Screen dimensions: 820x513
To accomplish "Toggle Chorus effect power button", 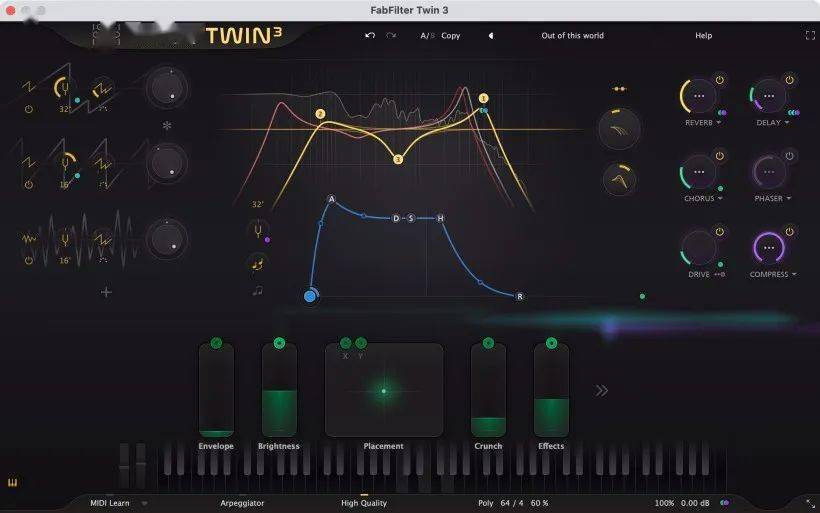I will click(x=720, y=156).
